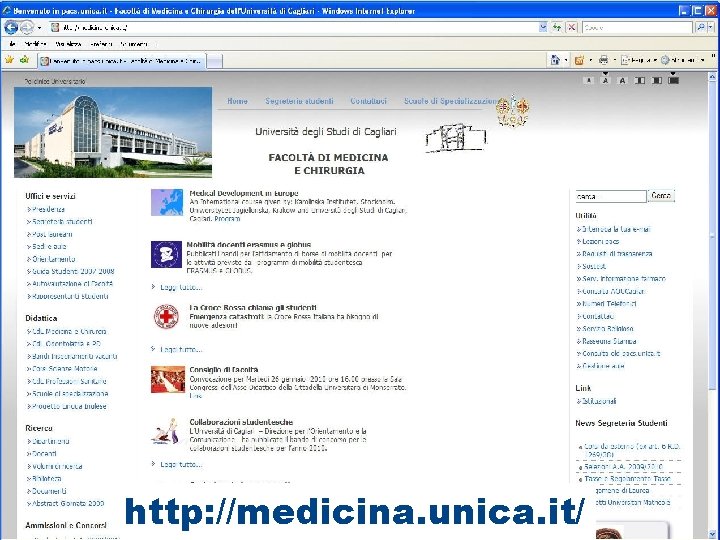Click Leggi tutto under Croce Rossa
This screenshot has height=540, width=720.
point(181,349)
